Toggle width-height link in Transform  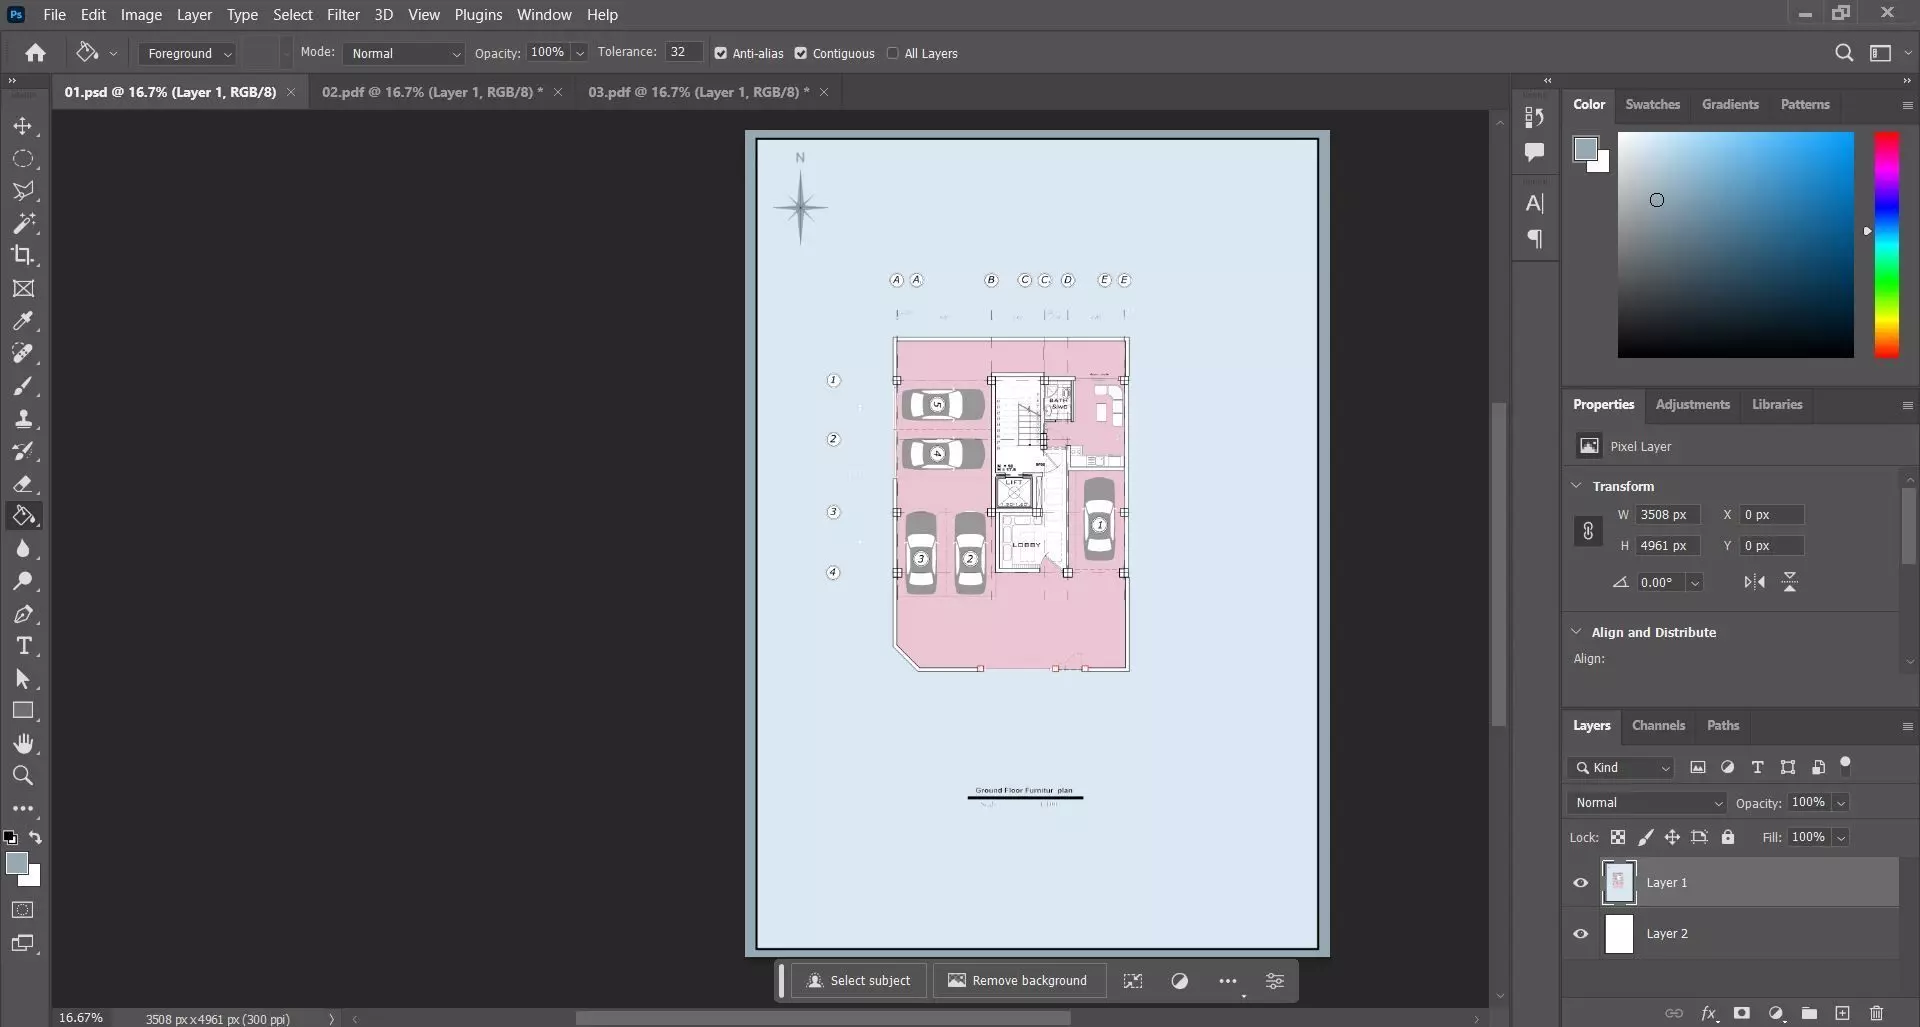1588,531
